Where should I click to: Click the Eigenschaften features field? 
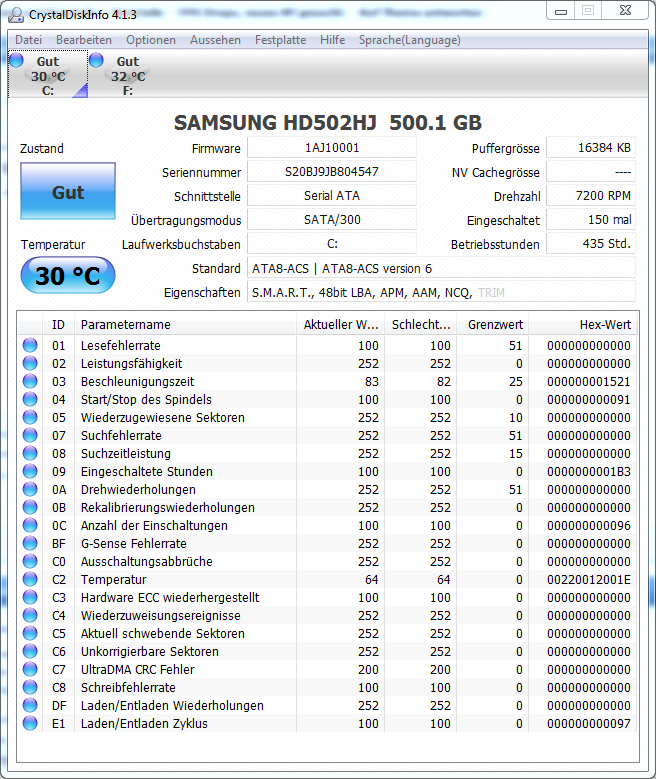tap(441, 292)
